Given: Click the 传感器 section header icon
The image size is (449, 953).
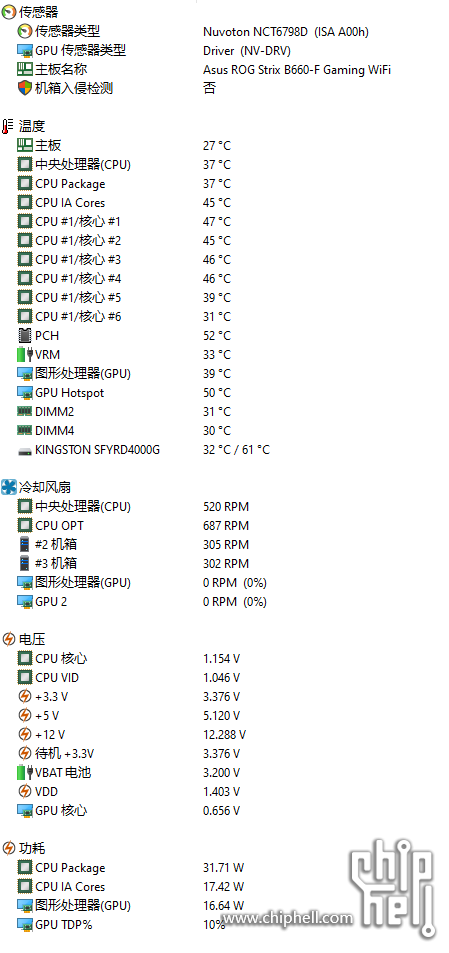Looking at the screenshot, I should 9,12.
